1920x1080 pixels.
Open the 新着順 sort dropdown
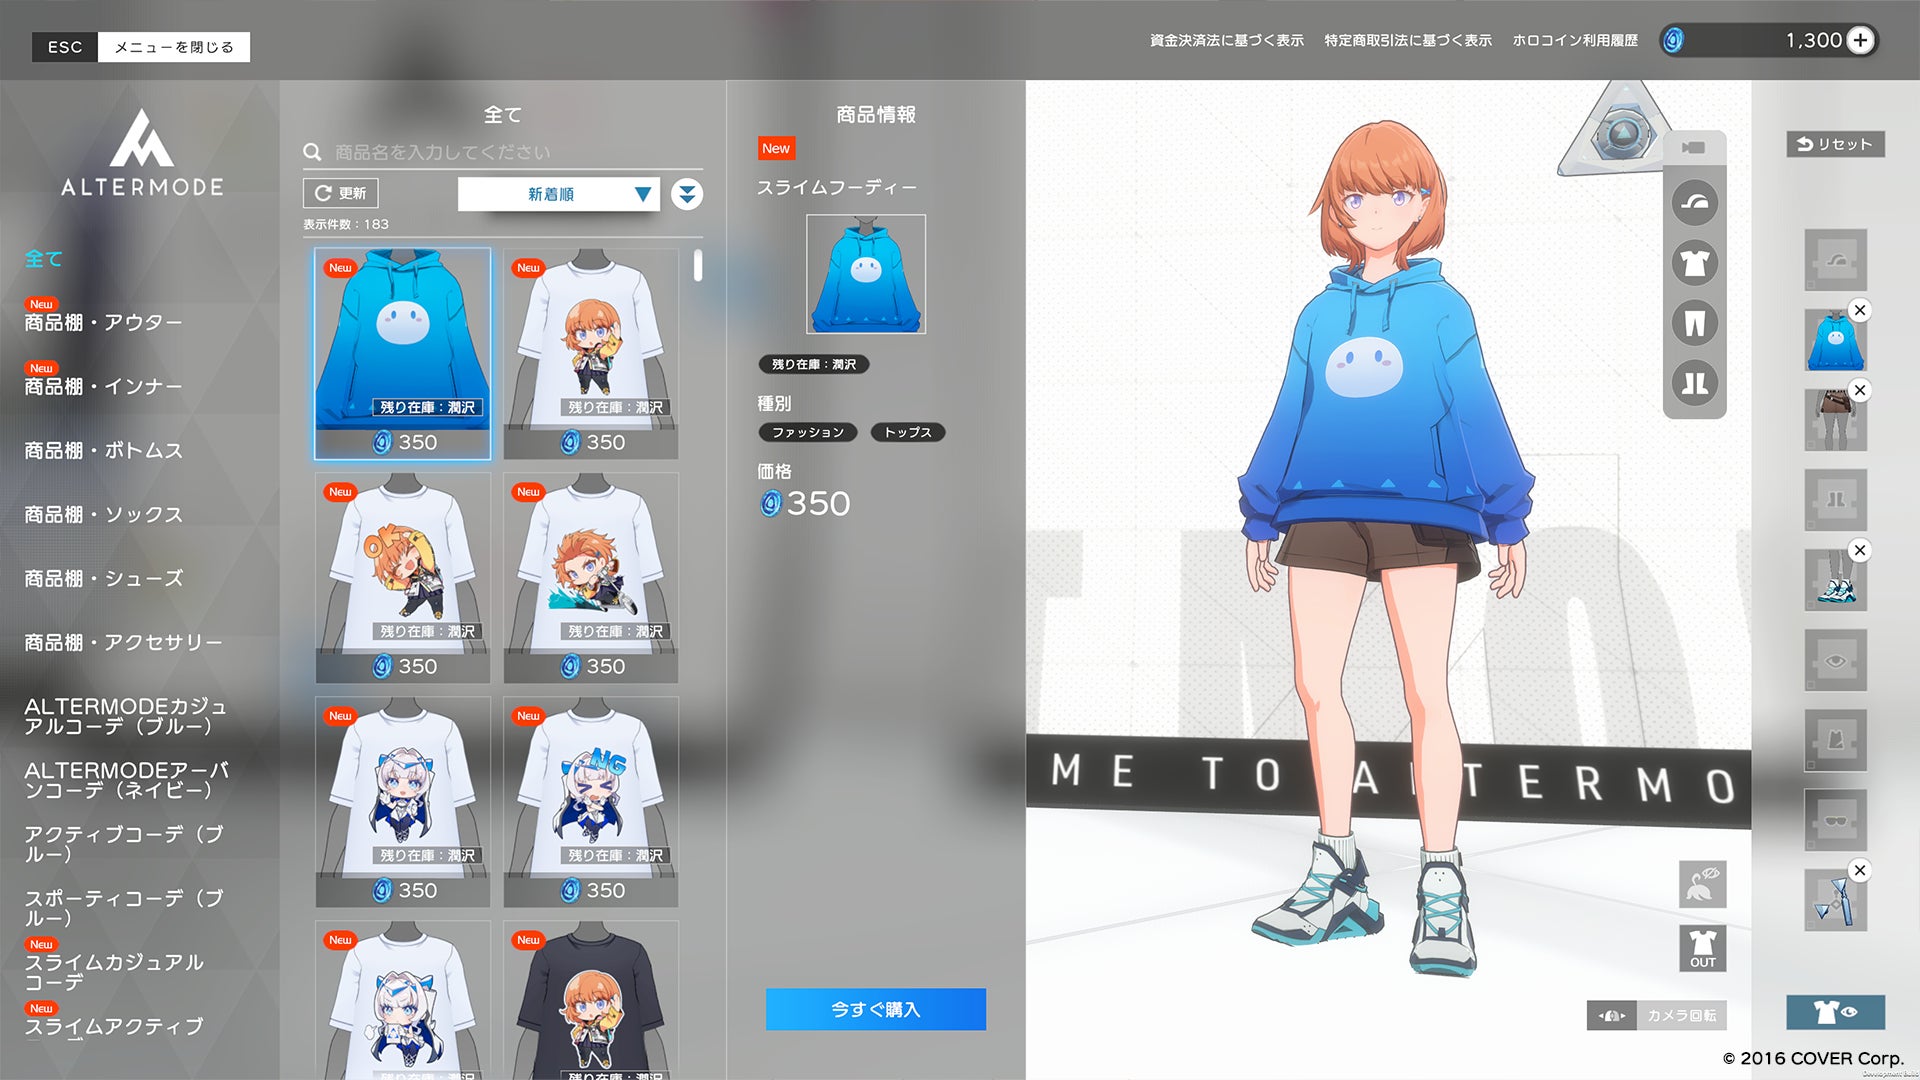click(558, 194)
